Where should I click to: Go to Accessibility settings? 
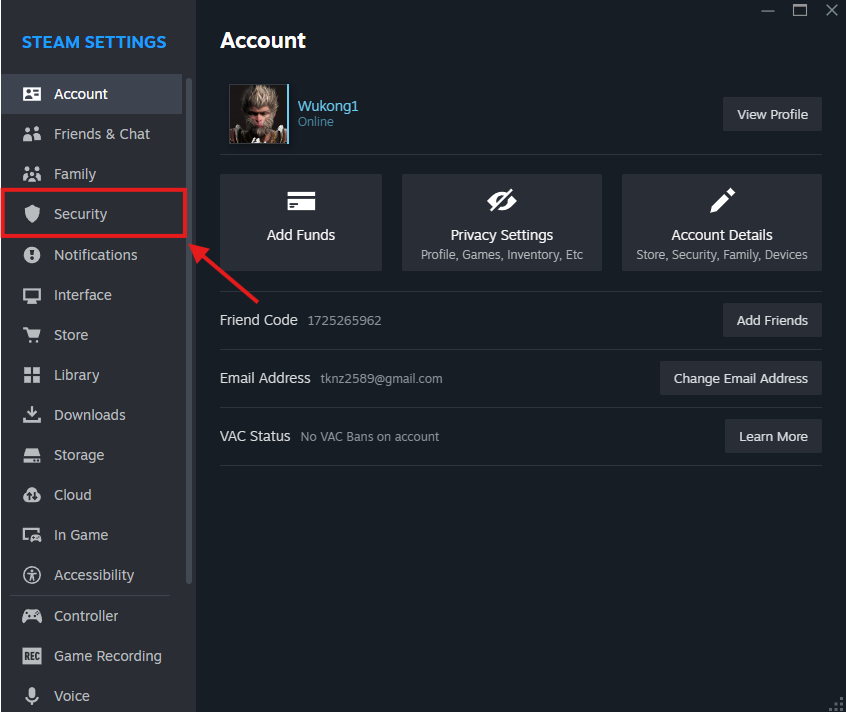pyautogui.click(x=93, y=575)
